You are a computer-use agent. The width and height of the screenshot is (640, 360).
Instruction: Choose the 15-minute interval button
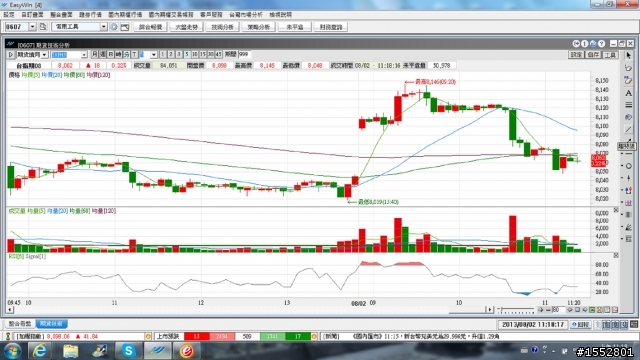point(202,54)
